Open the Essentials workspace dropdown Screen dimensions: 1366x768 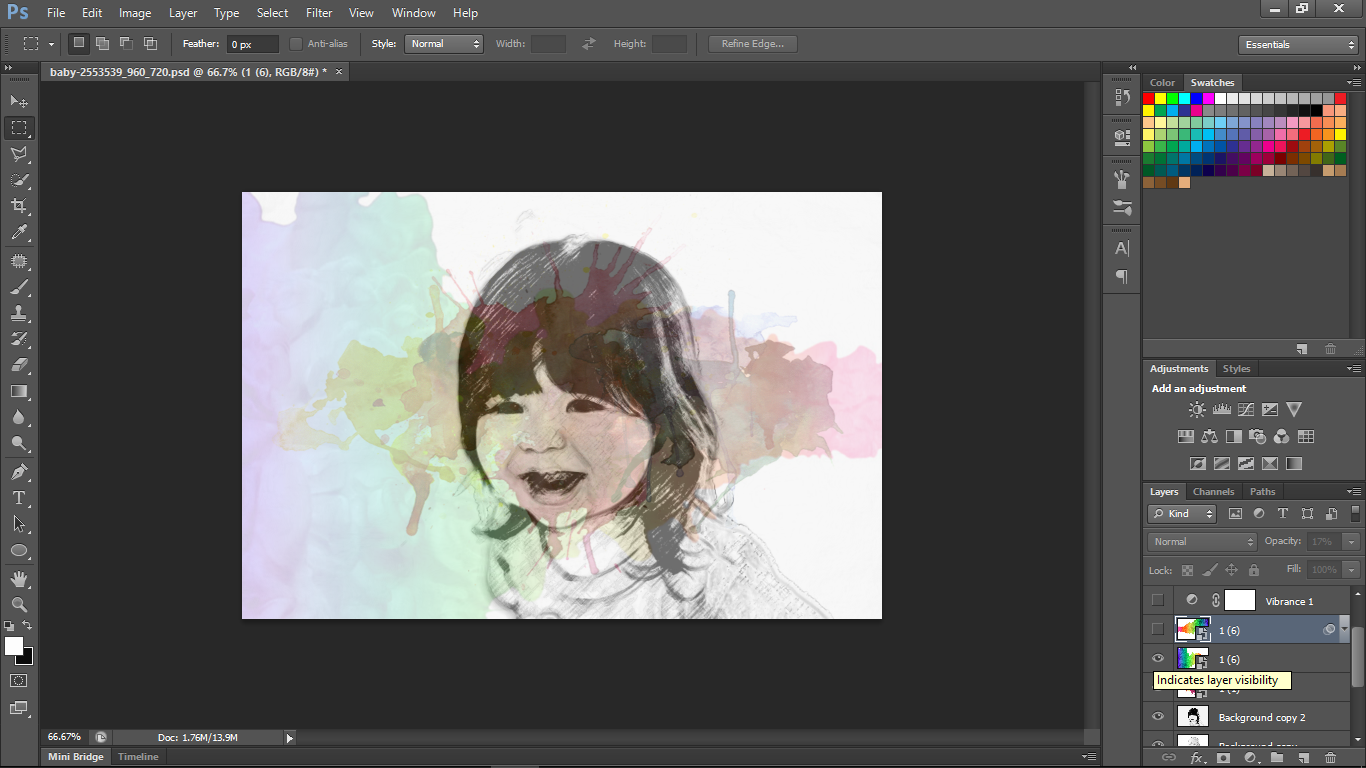[x=1297, y=45]
